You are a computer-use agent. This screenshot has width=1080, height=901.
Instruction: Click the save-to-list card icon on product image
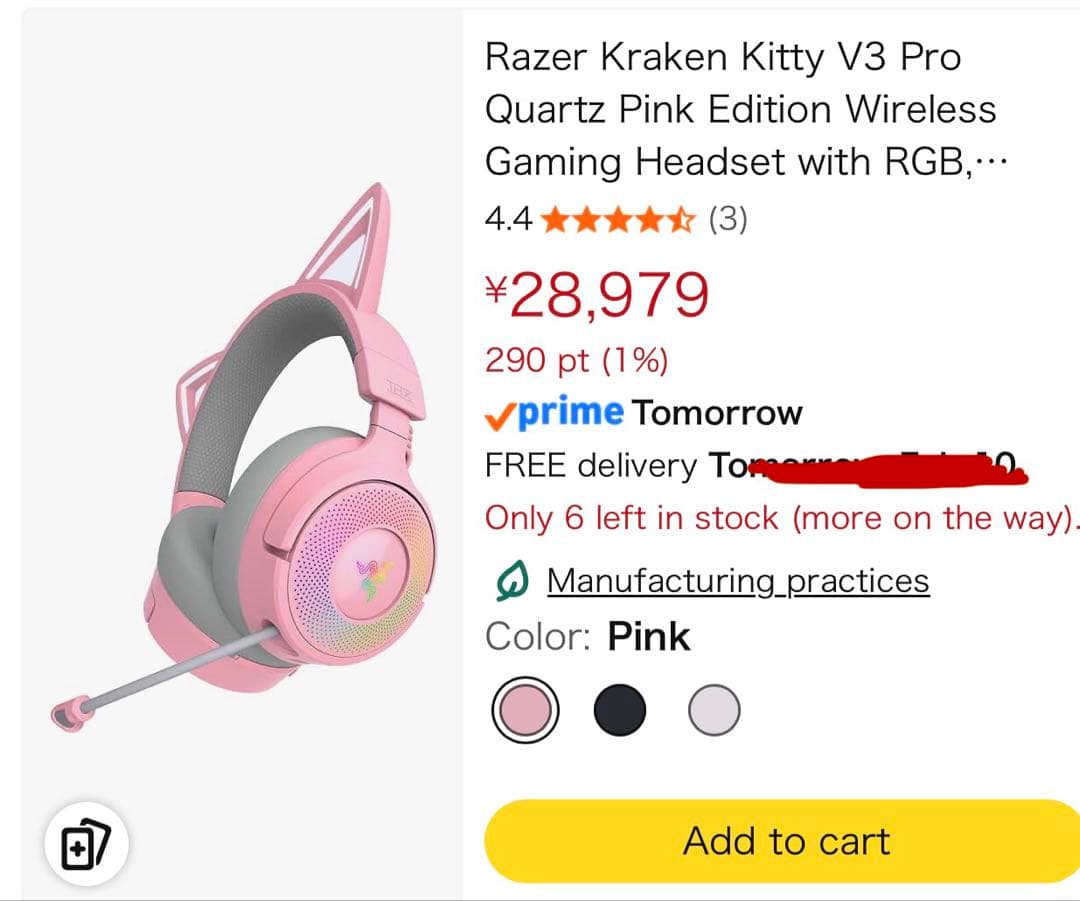point(88,841)
